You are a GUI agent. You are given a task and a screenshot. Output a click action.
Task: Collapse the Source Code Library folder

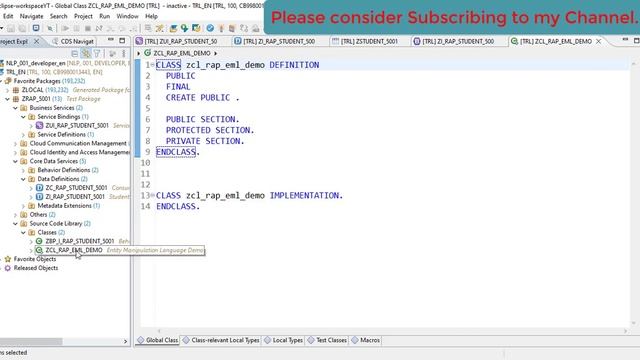click(15, 224)
